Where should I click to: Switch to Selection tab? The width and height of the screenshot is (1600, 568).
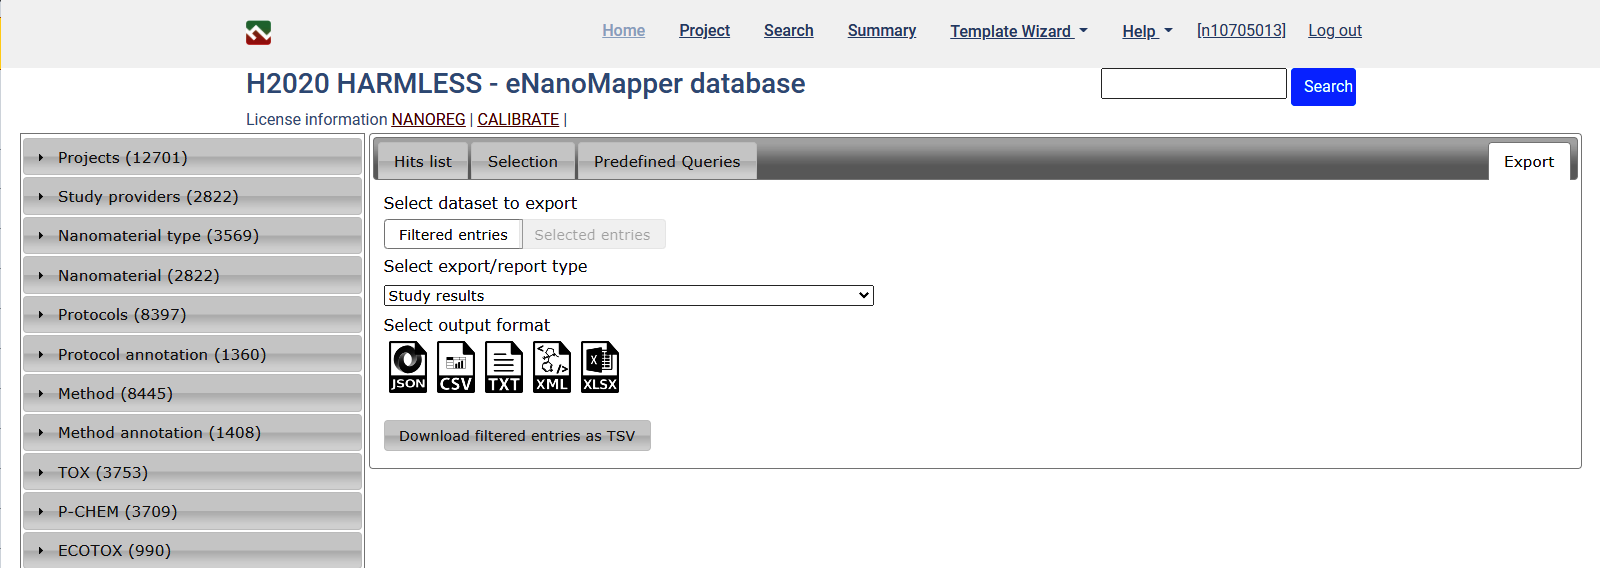523,161
